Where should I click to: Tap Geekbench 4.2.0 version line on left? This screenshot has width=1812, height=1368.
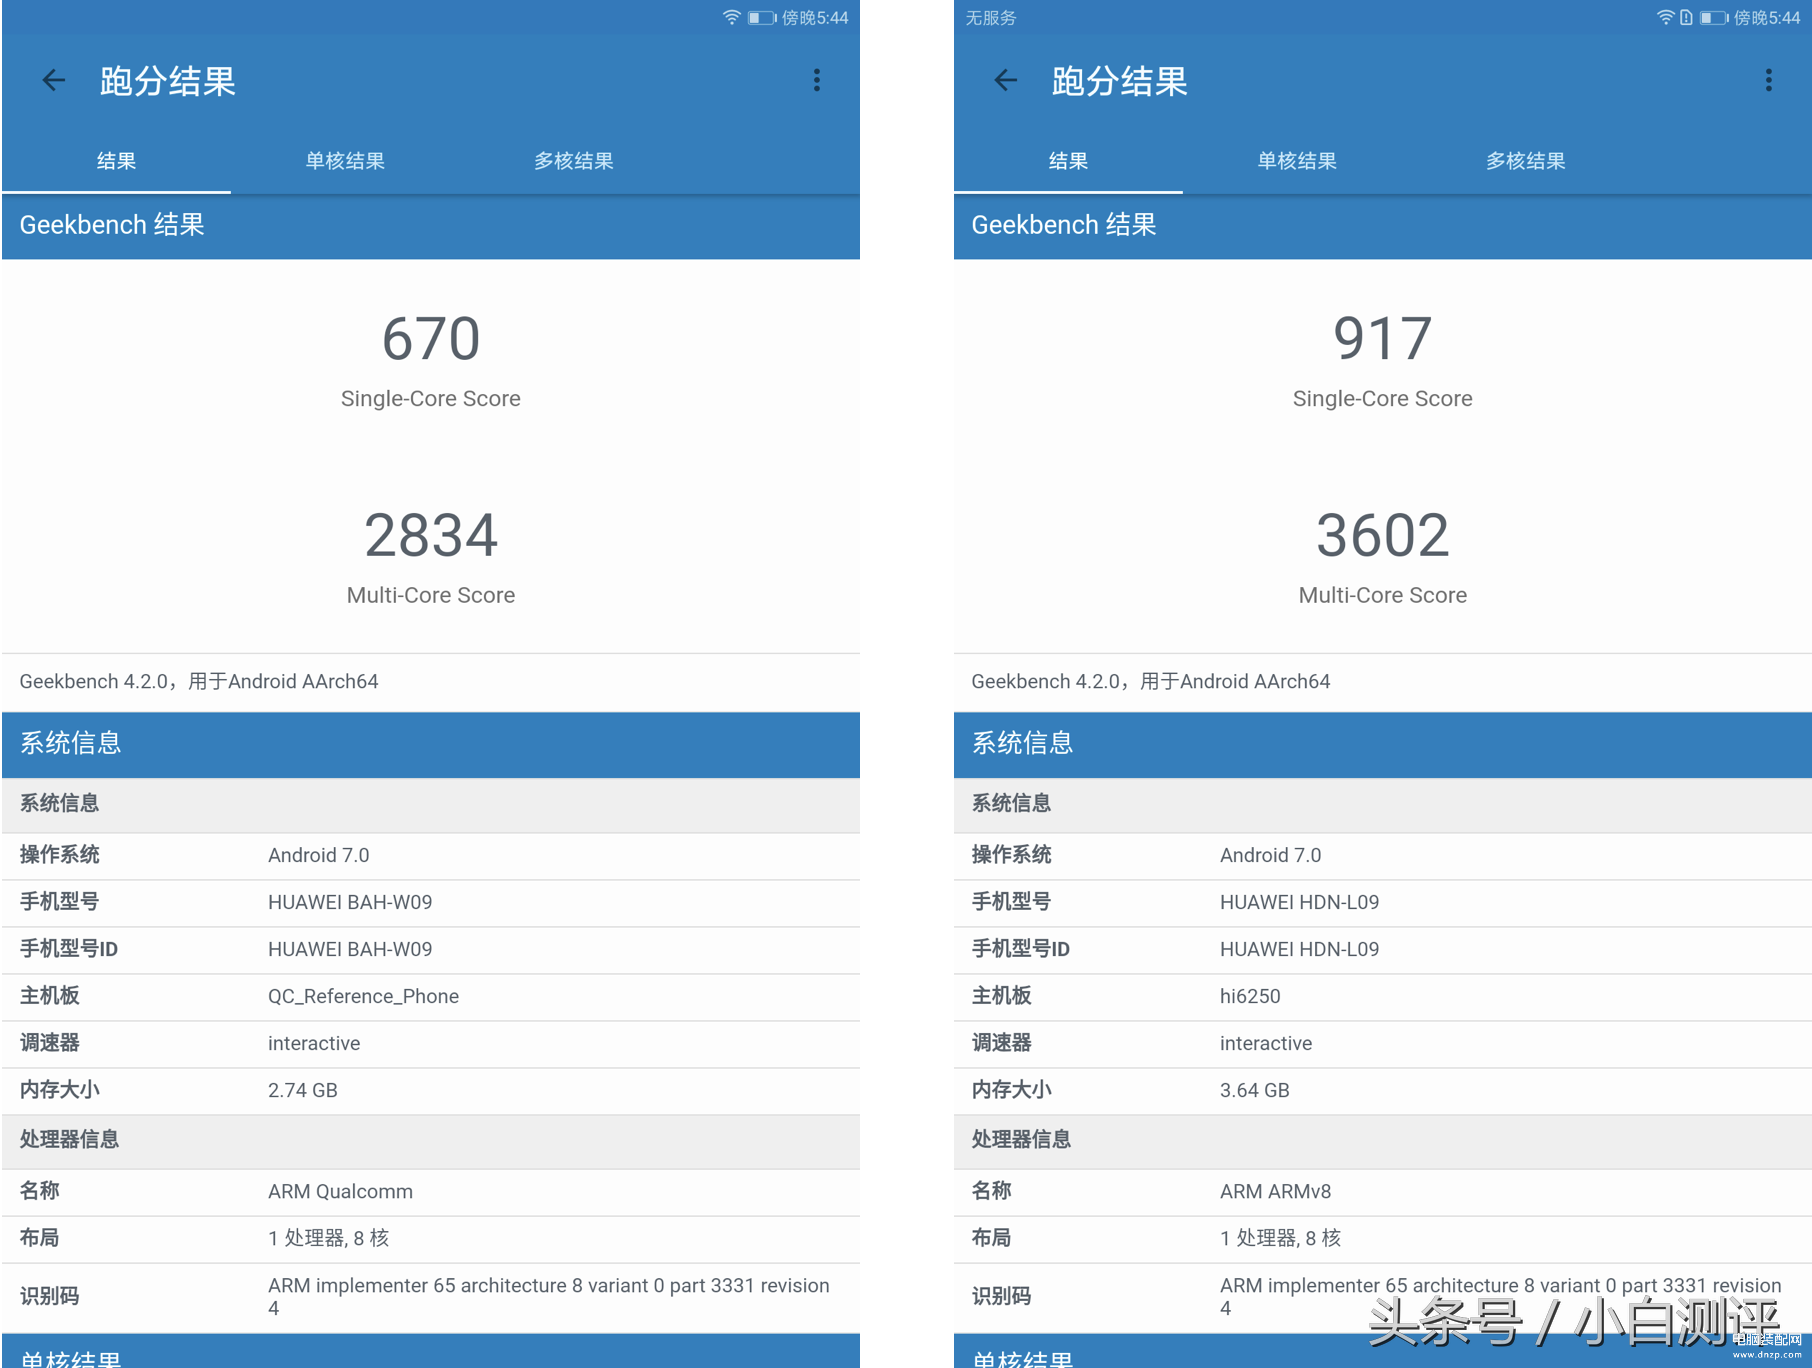point(199,681)
